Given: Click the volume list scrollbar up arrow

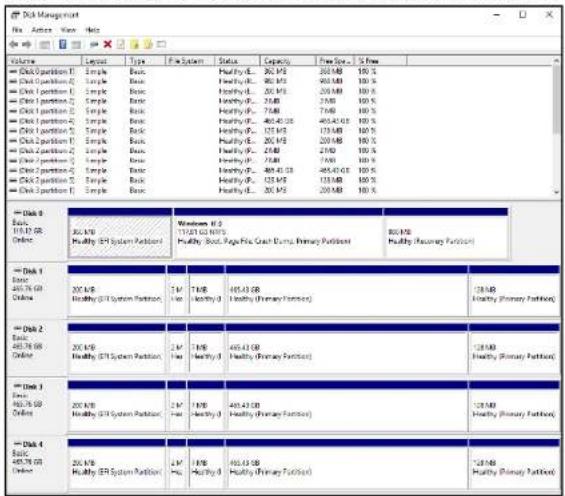Looking at the screenshot, I should point(557,61).
